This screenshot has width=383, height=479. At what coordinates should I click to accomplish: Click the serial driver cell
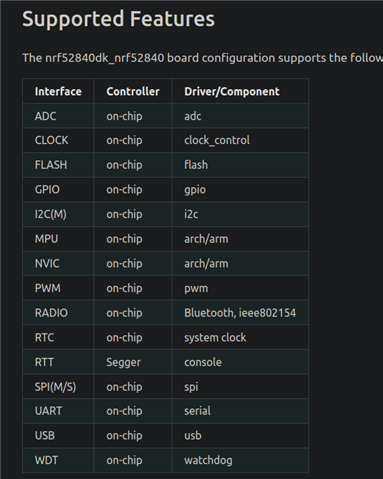(240, 411)
